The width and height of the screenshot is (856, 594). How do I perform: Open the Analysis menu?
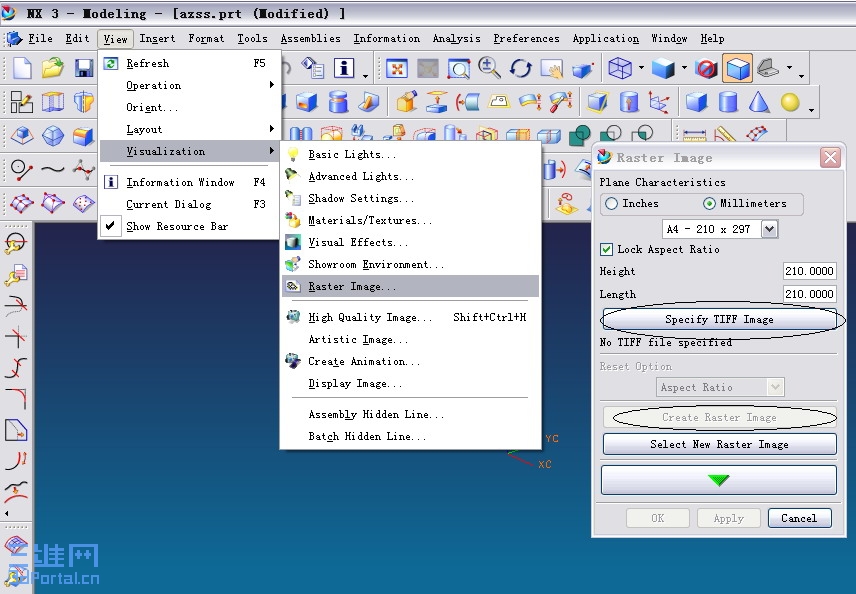tap(456, 39)
